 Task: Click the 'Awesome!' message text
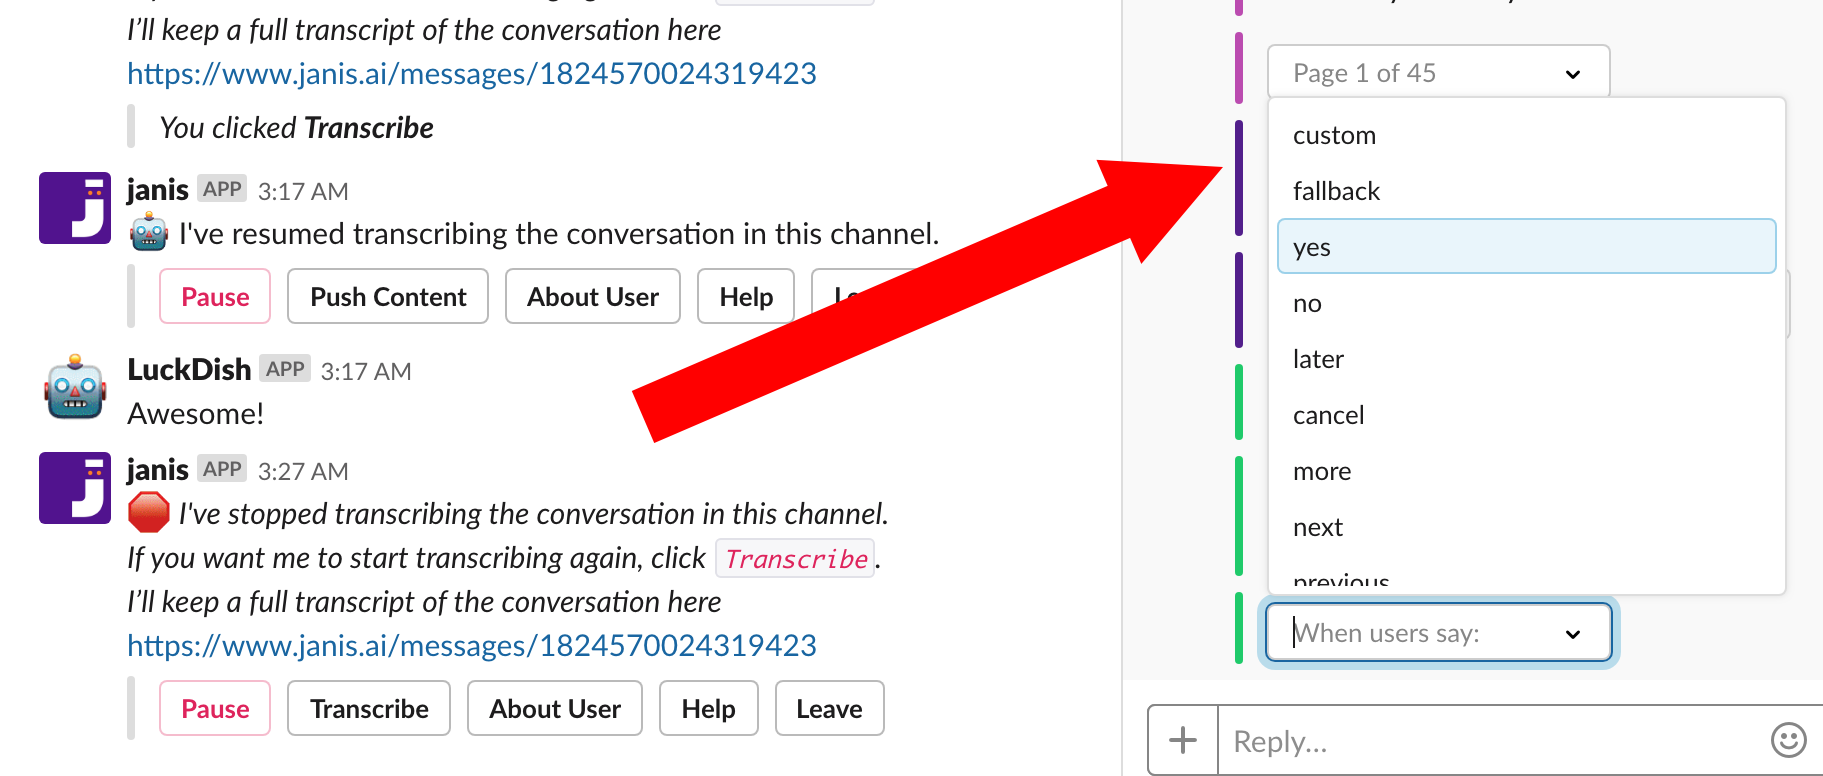(196, 413)
